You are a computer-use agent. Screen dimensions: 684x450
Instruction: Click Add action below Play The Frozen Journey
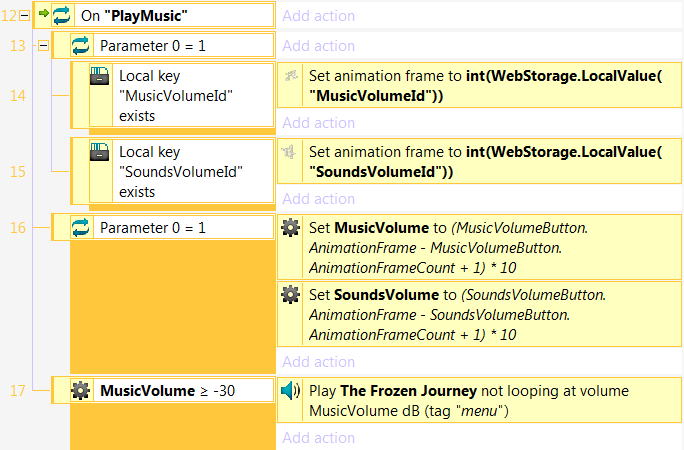coord(318,437)
